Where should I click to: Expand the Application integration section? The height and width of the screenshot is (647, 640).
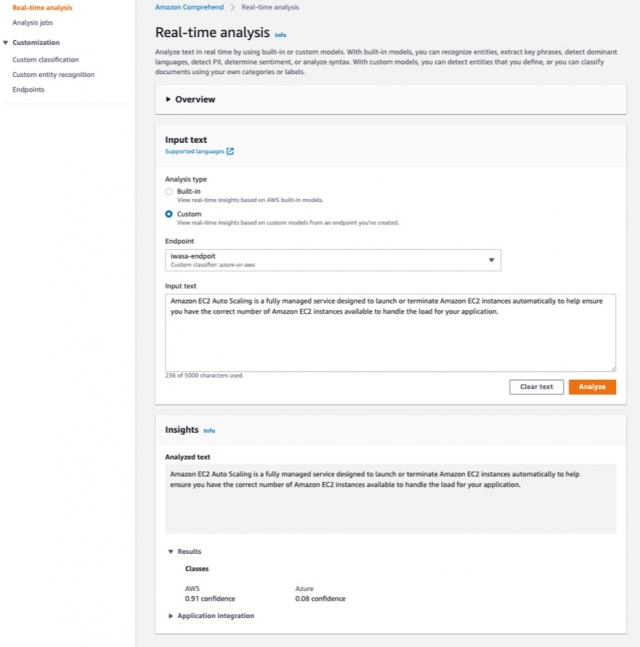pyautogui.click(x=171, y=616)
